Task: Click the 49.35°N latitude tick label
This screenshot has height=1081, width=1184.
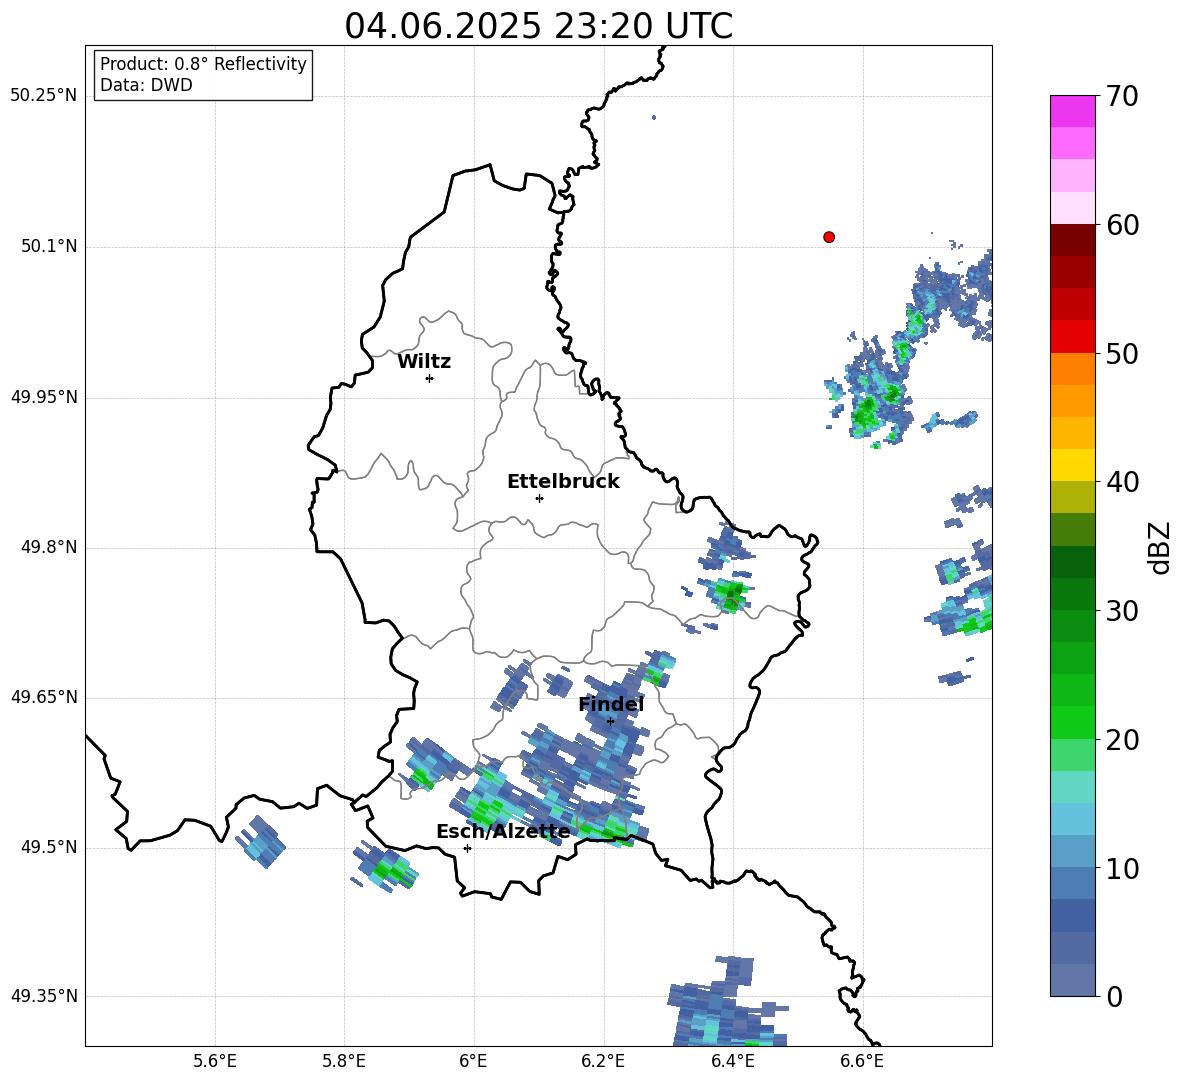Action: [43, 996]
